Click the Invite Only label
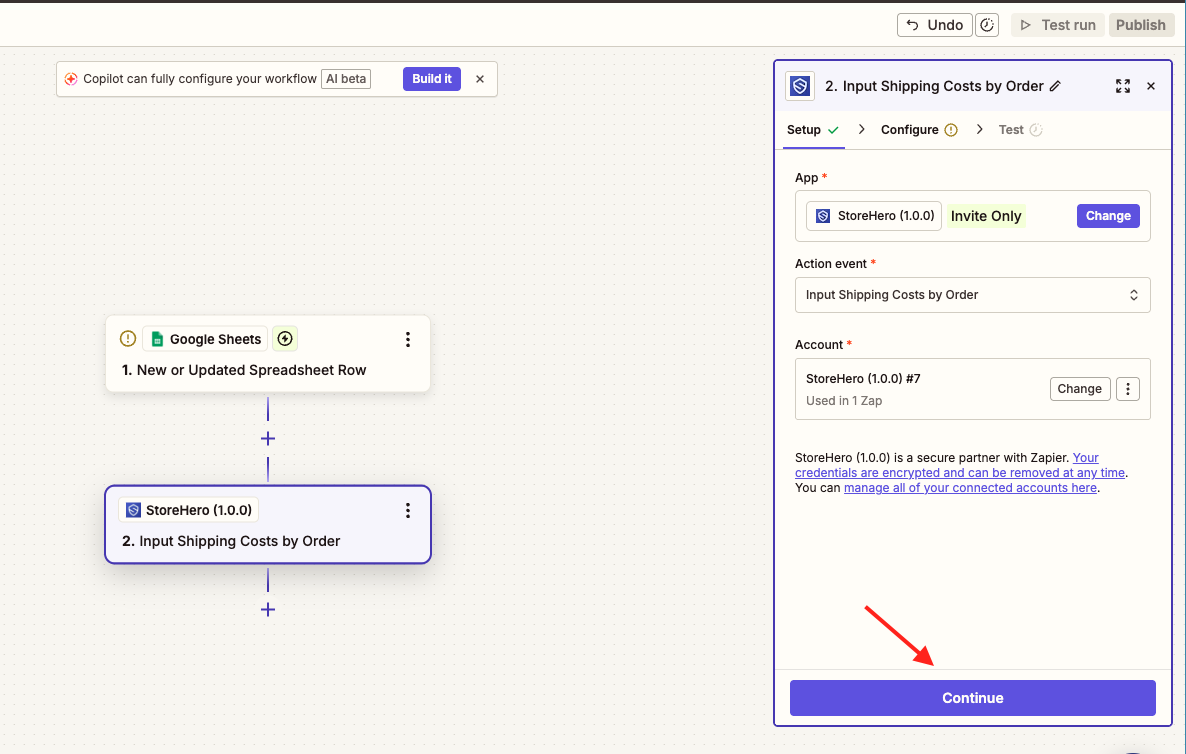This screenshot has height=754, width=1186. pyautogui.click(x=986, y=216)
